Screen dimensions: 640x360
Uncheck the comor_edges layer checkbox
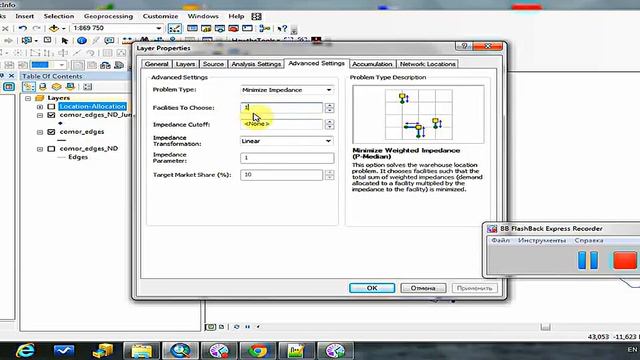[x=51, y=132]
